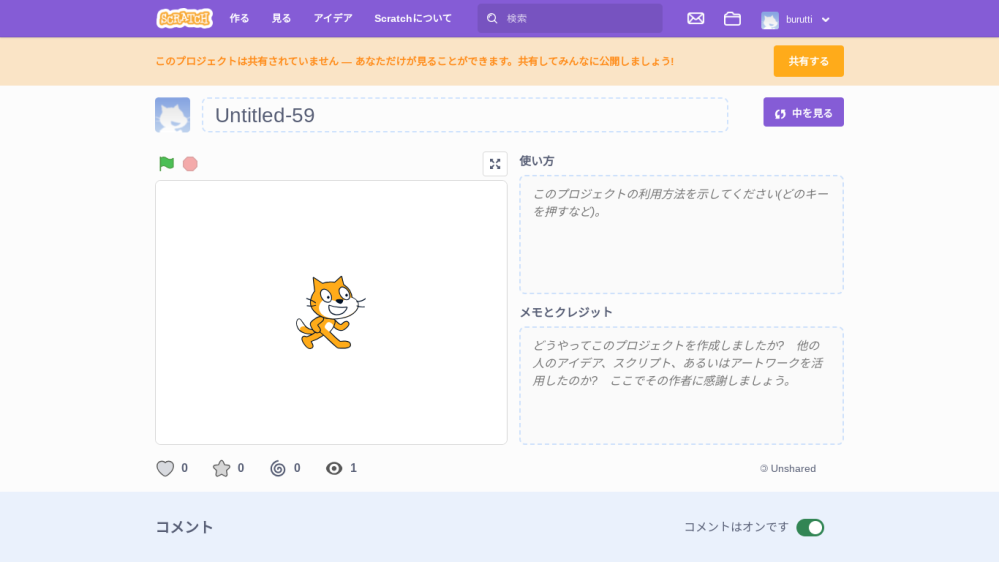Screen dimensions: 999x562
Task: Click the Unshared status text
Action: [793, 468]
